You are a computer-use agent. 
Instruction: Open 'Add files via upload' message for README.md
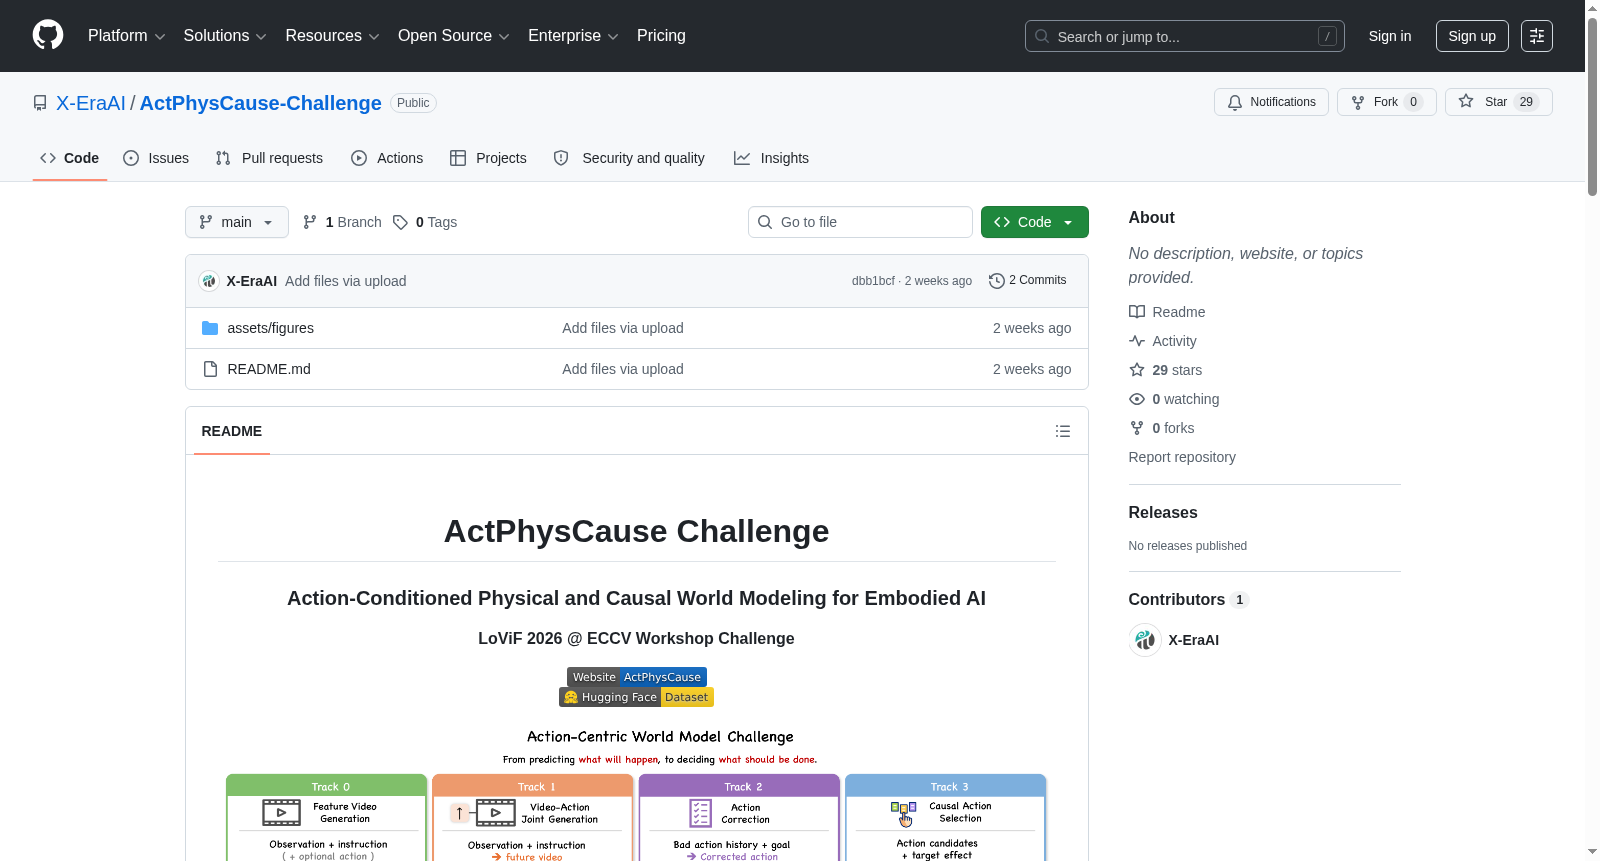(x=623, y=369)
